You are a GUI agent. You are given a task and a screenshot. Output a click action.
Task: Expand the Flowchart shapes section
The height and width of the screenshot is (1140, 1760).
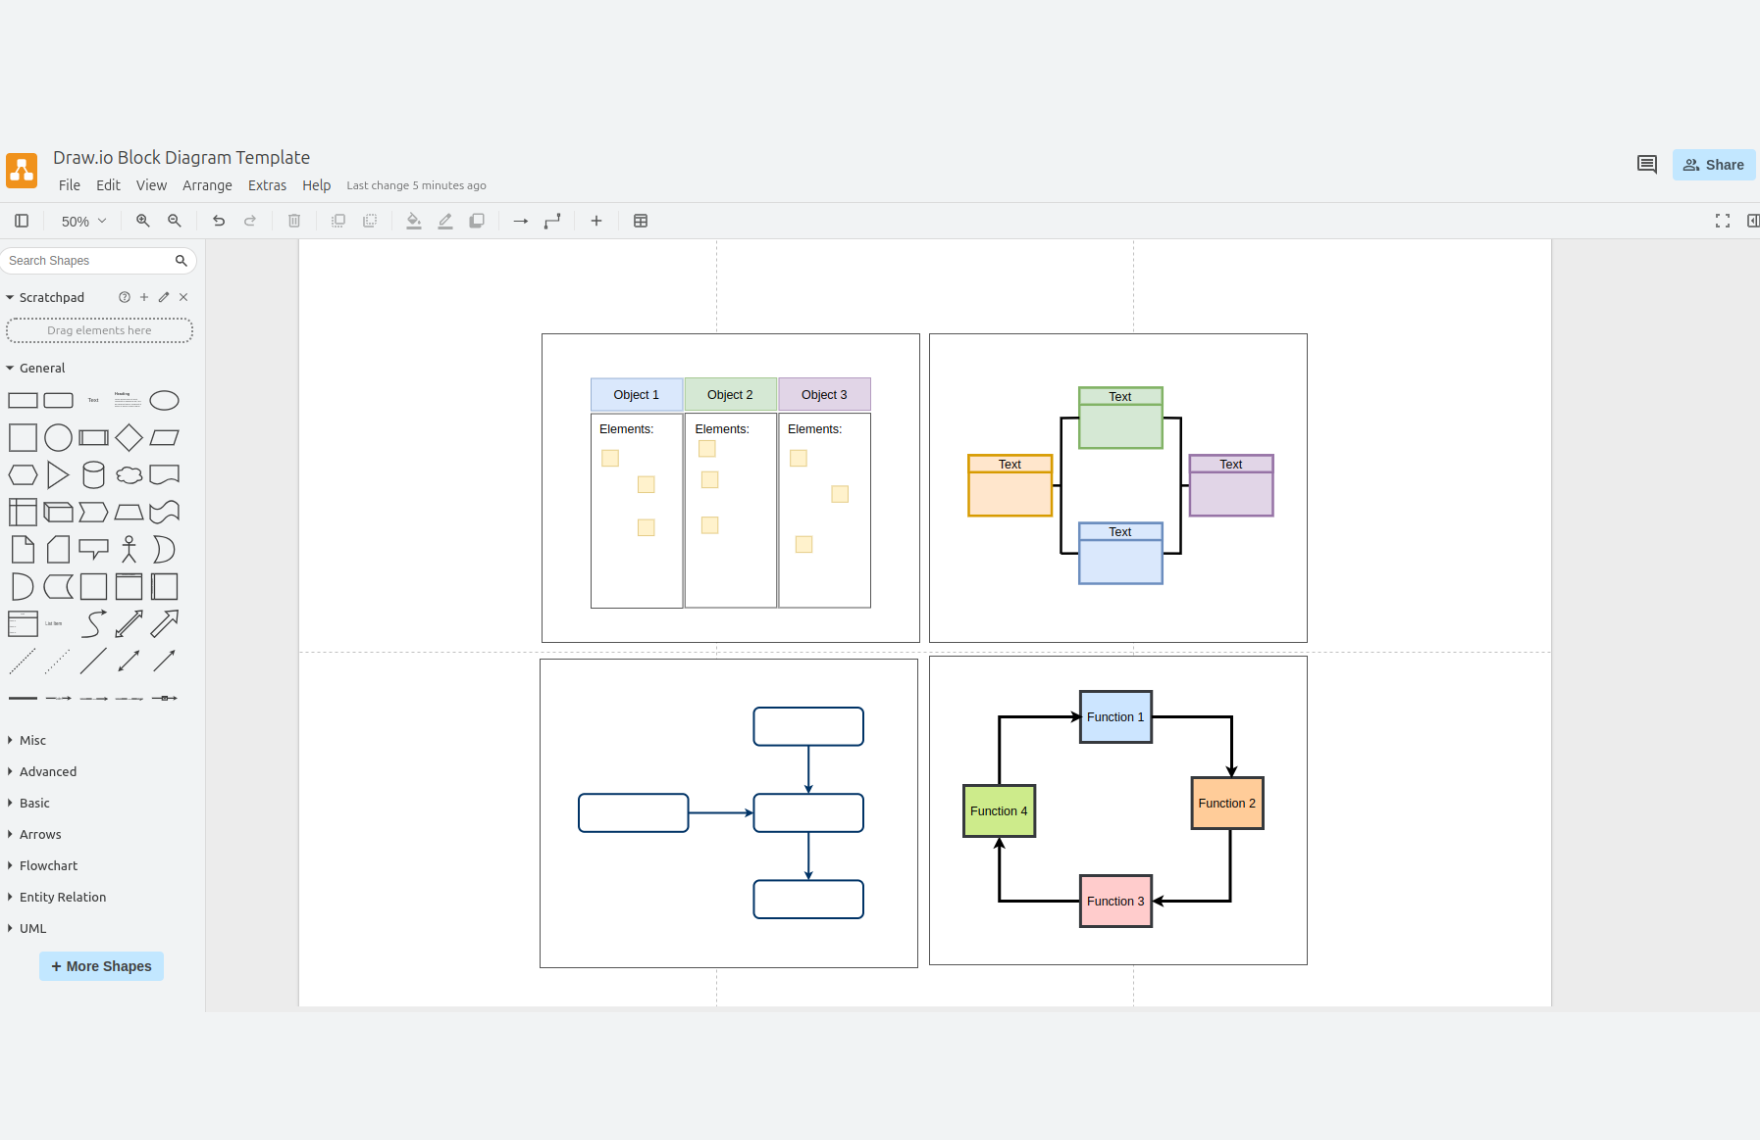pyautogui.click(x=48, y=866)
